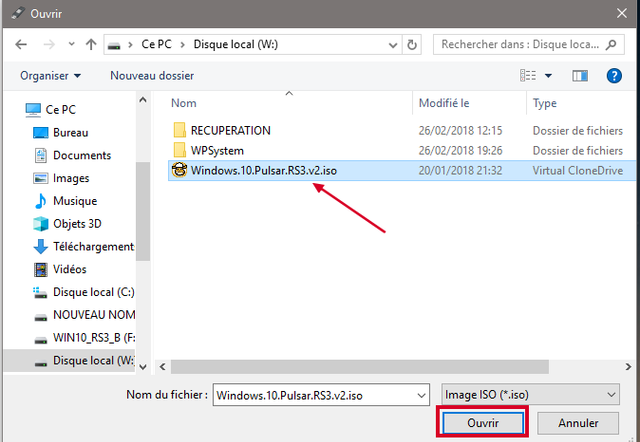Sort by Modifié le column

coord(444,103)
